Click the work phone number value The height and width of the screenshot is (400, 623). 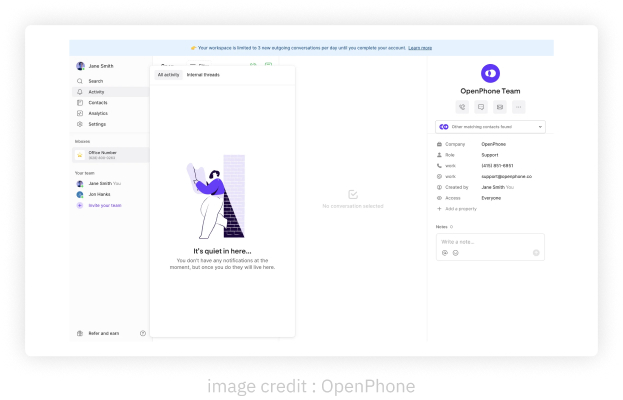[x=497, y=166]
